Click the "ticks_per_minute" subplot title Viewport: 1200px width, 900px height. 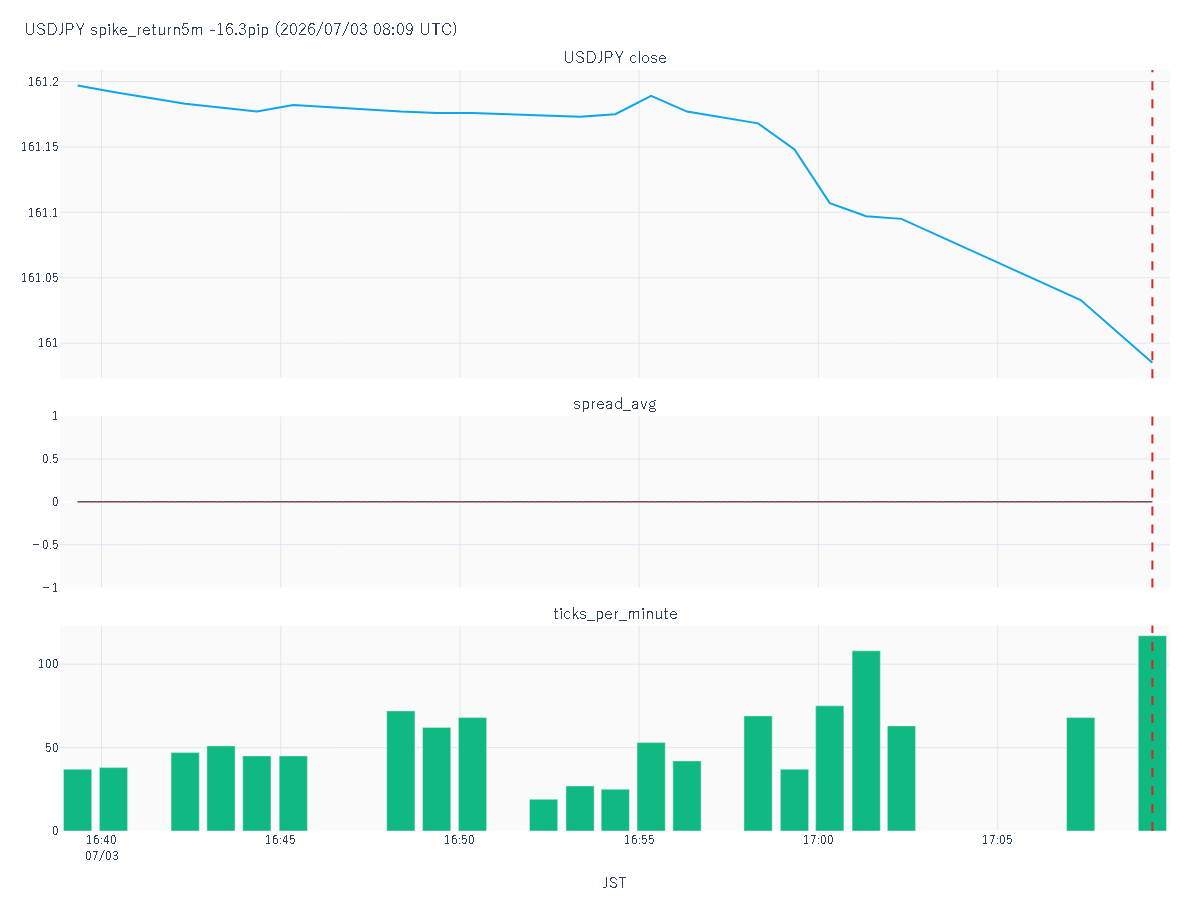point(615,614)
